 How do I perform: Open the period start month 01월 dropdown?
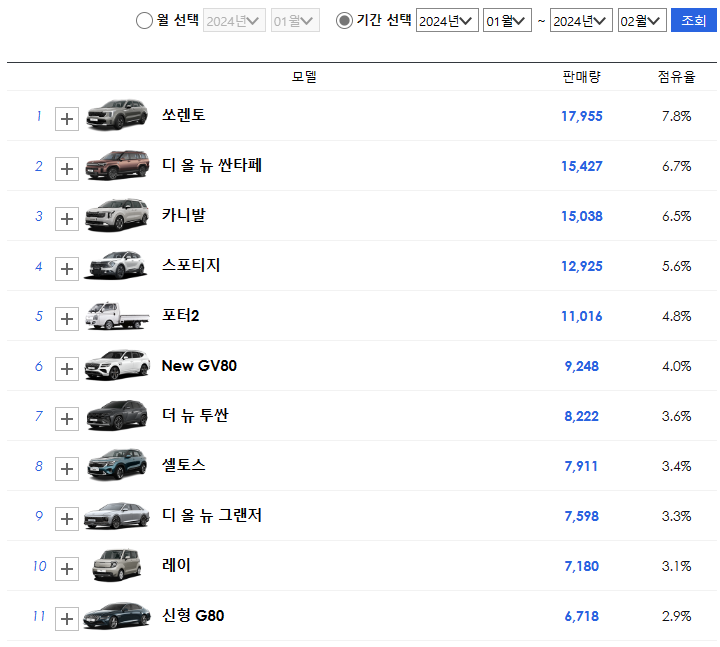pyautogui.click(x=507, y=20)
